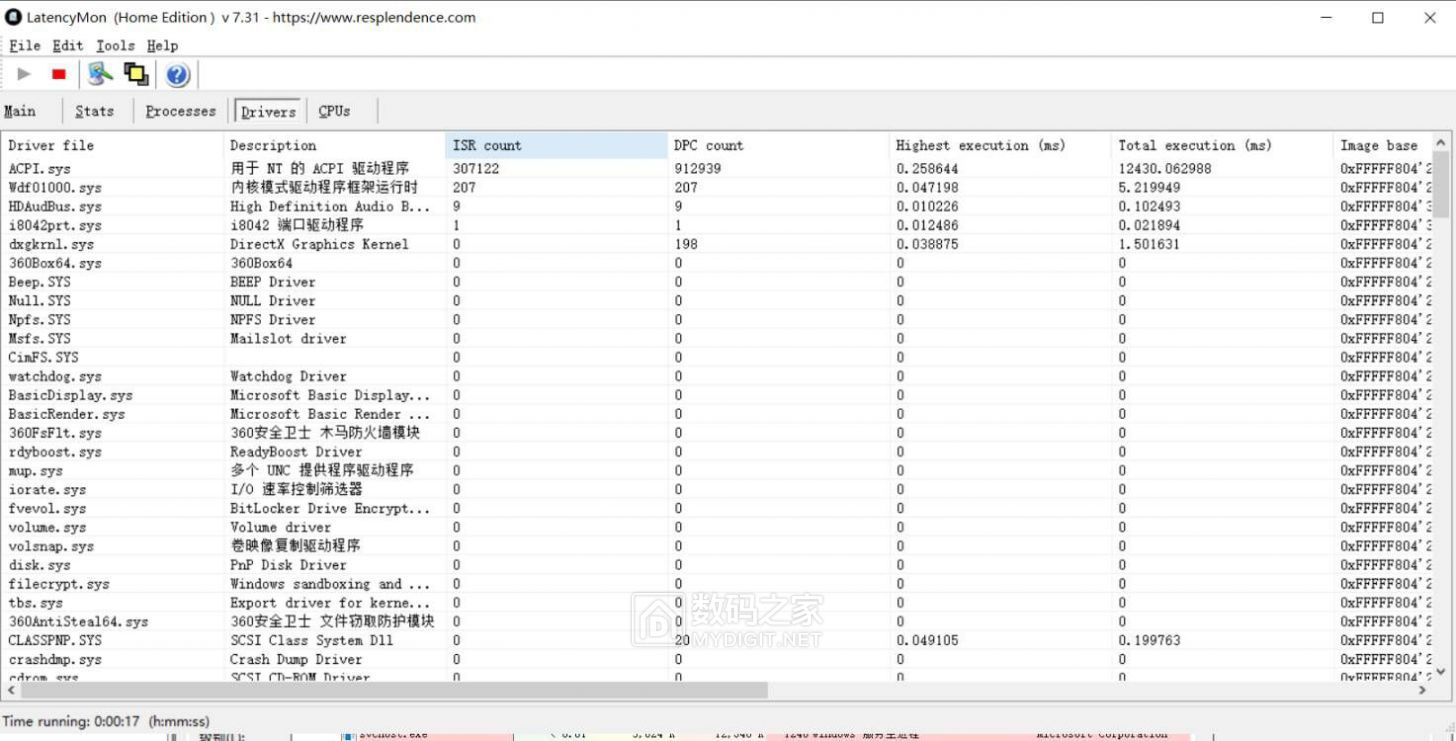Screen dimensions: 1456x741
Task: Select the 360AntiSteal64.sys driver row
Action: tap(717, 622)
